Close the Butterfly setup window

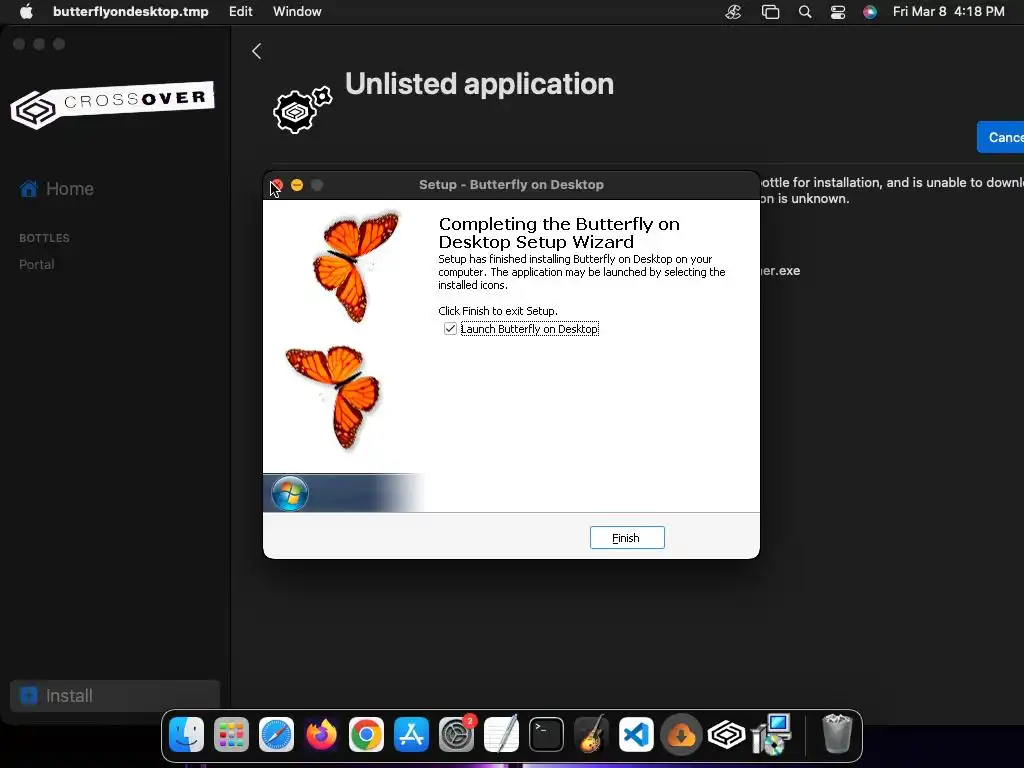click(x=276, y=185)
